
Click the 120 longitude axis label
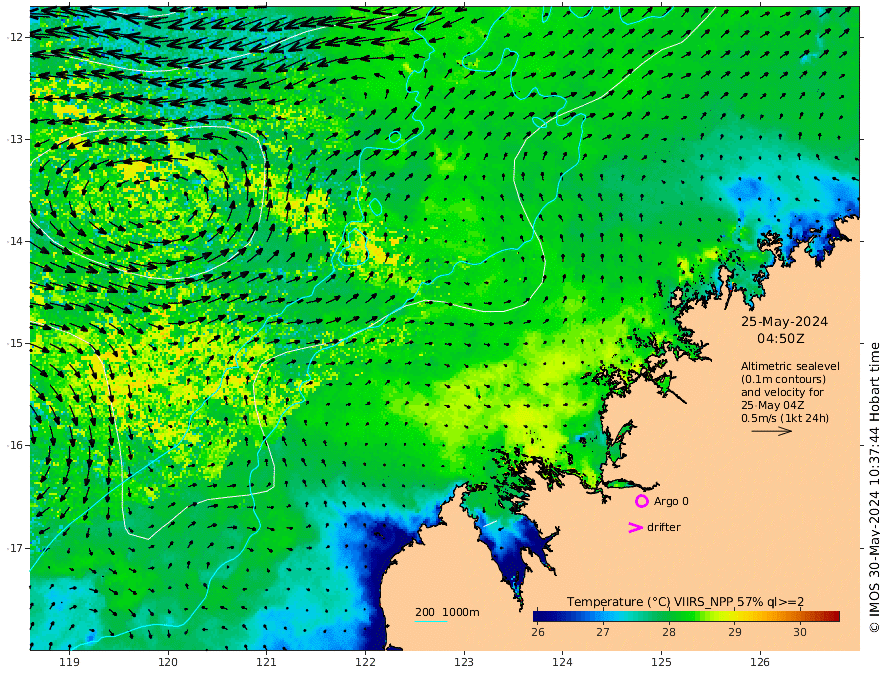tap(168, 662)
